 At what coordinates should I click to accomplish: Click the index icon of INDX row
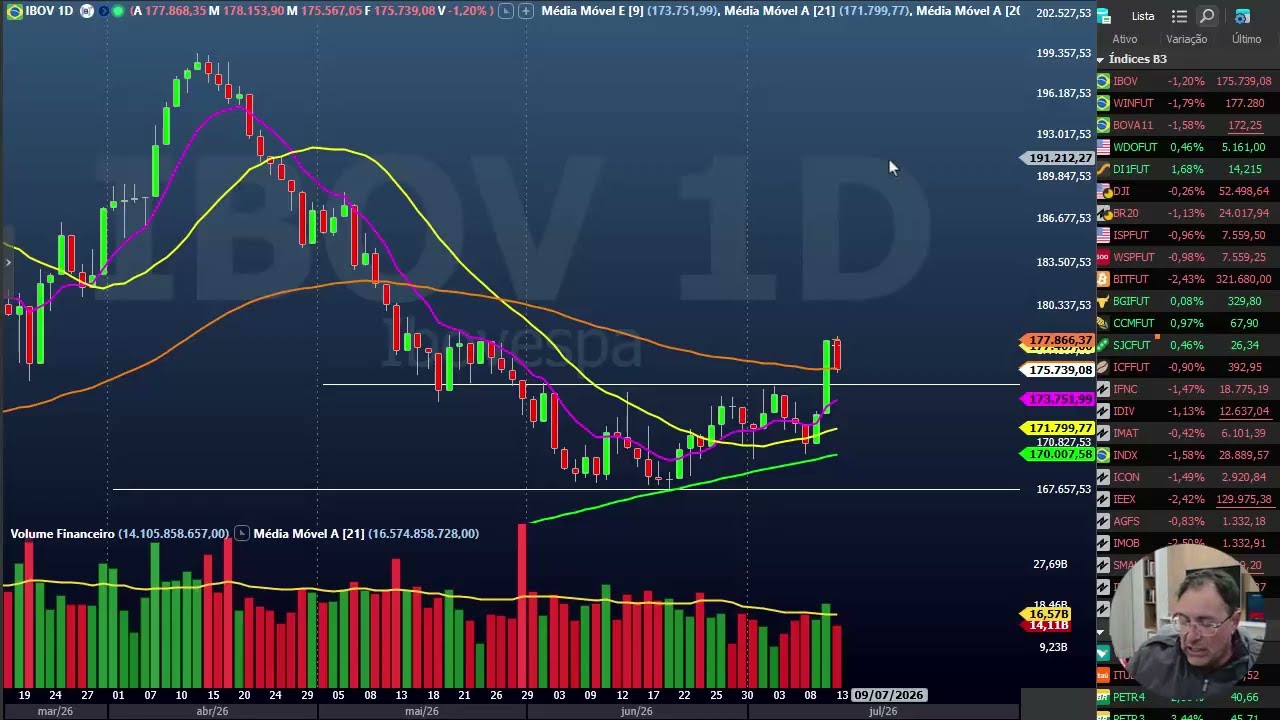click(x=1103, y=455)
